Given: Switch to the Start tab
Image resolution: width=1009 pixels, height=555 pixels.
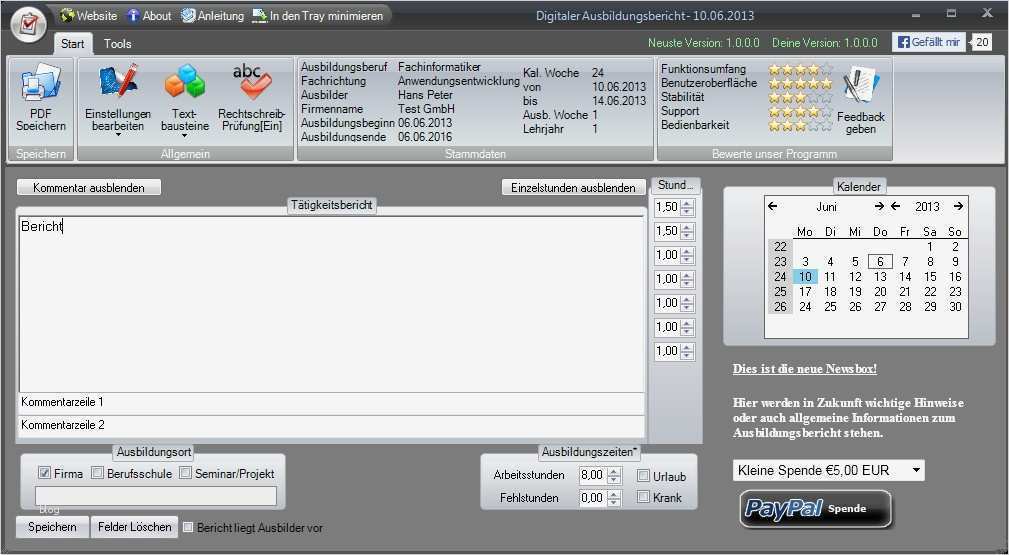Looking at the screenshot, I should point(73,44).
